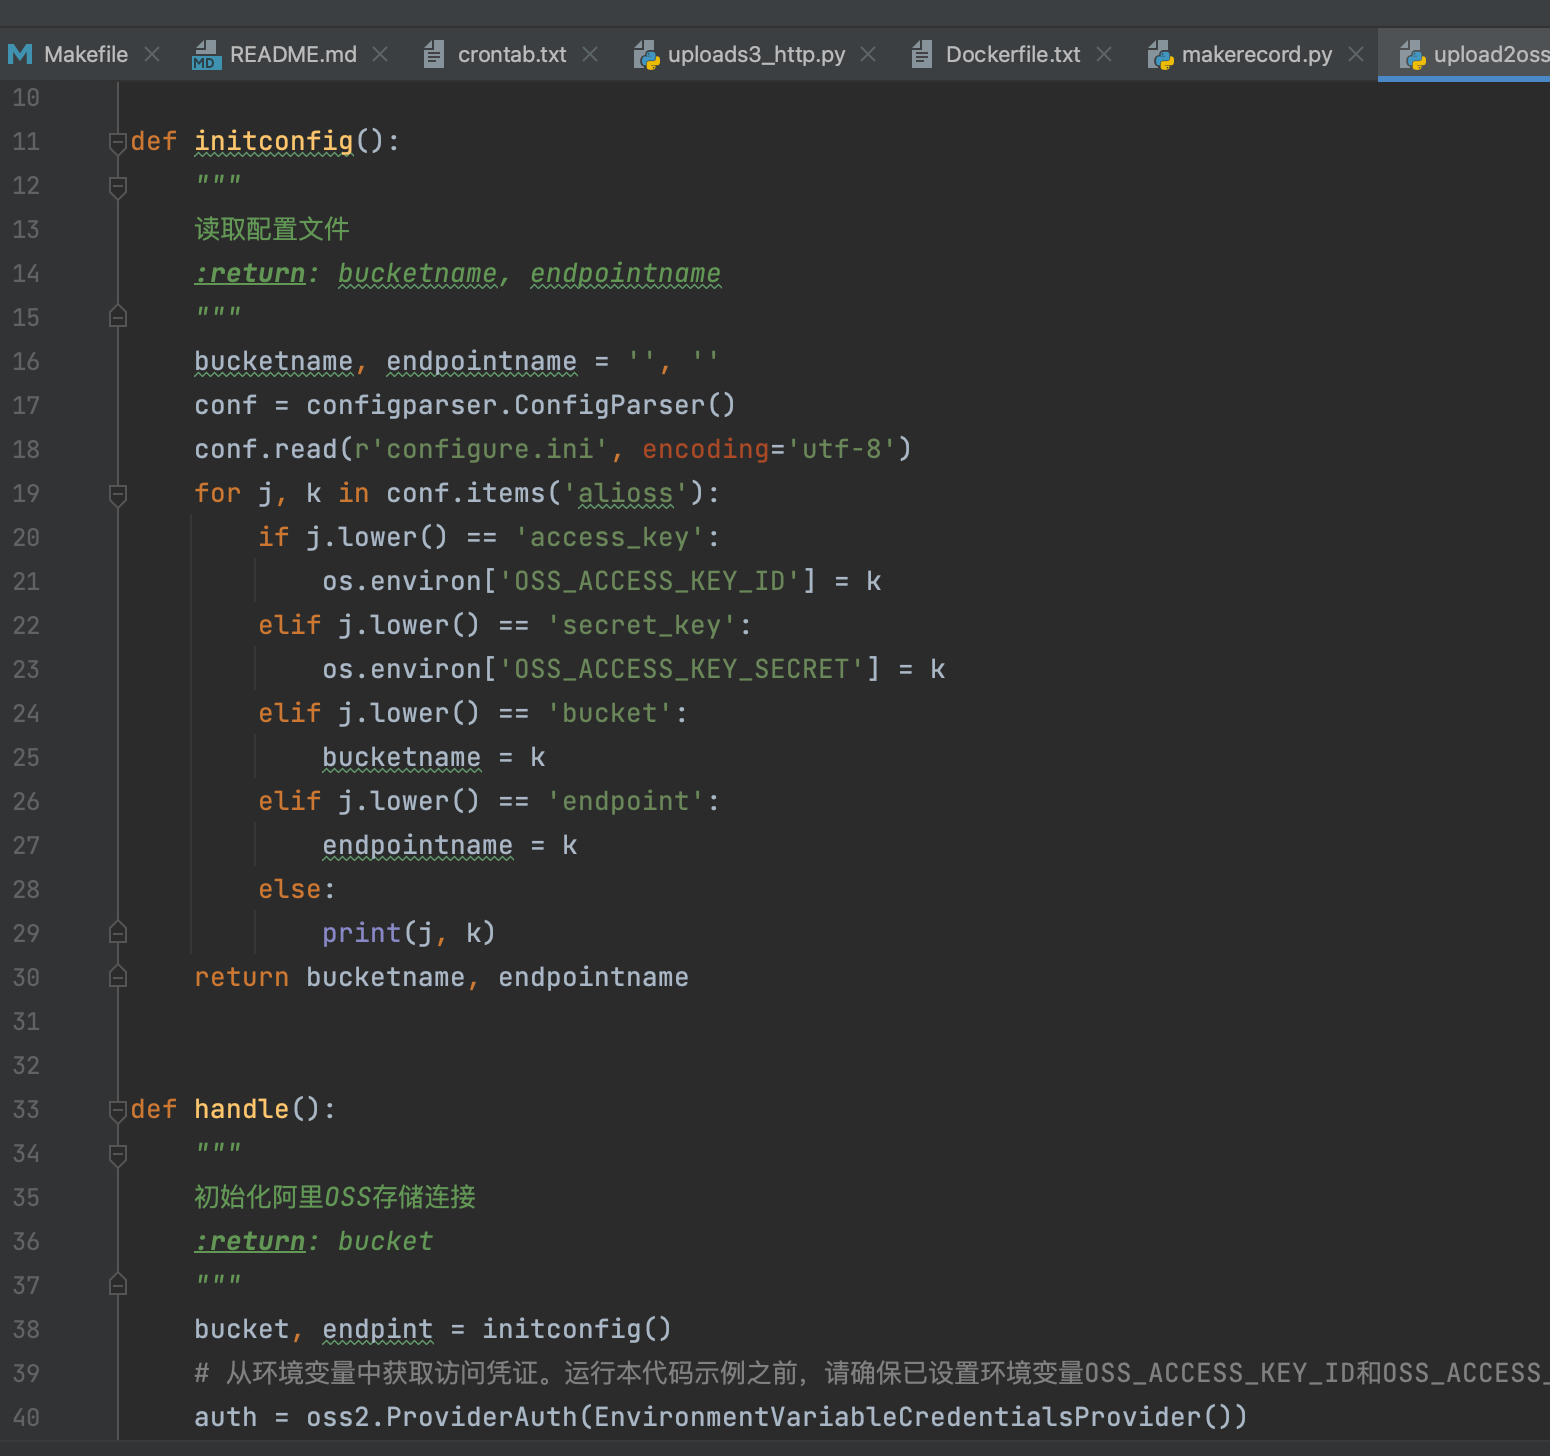
Task: Click initconfig() call on line 38
Action: pyautogui.click(x=577, y=1330)
